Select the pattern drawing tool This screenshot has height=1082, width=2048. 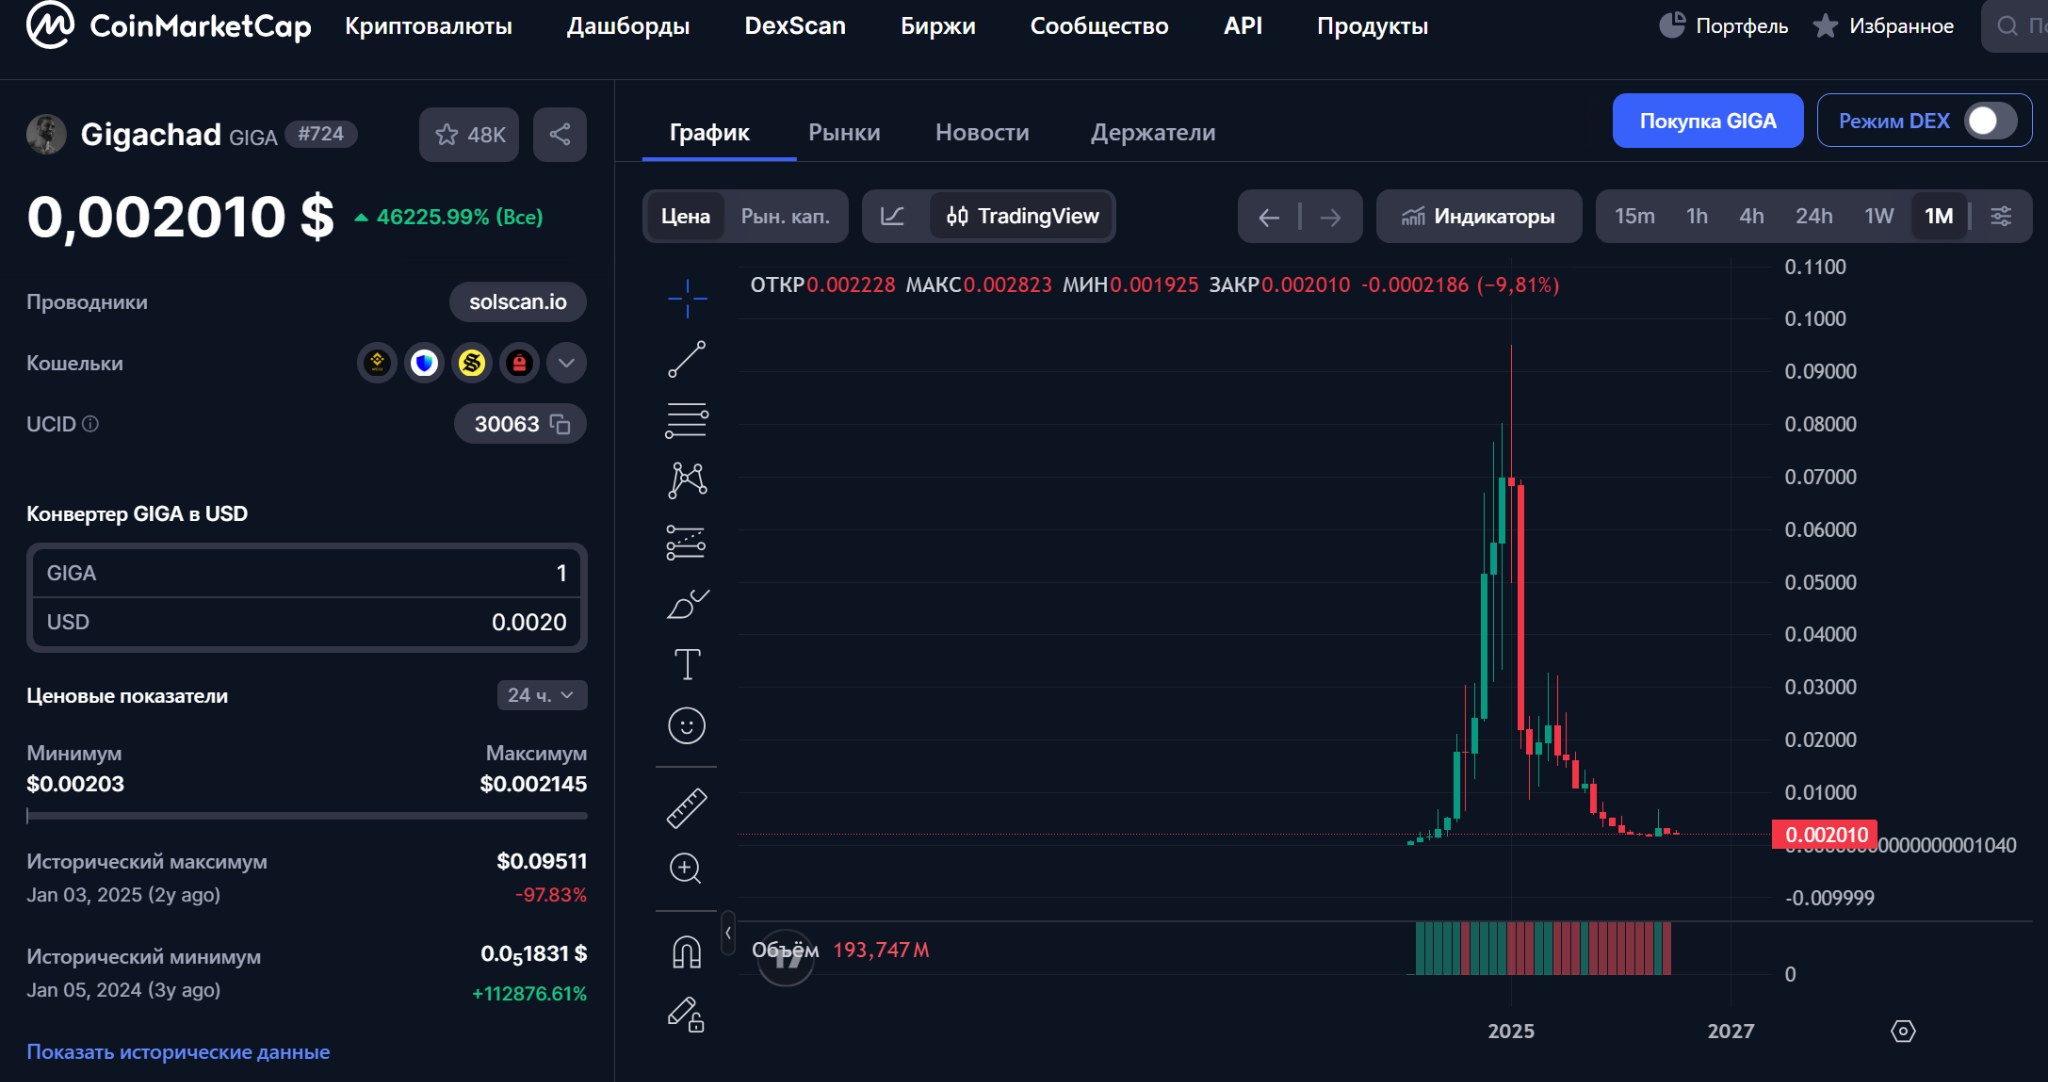tap(687, 481)
